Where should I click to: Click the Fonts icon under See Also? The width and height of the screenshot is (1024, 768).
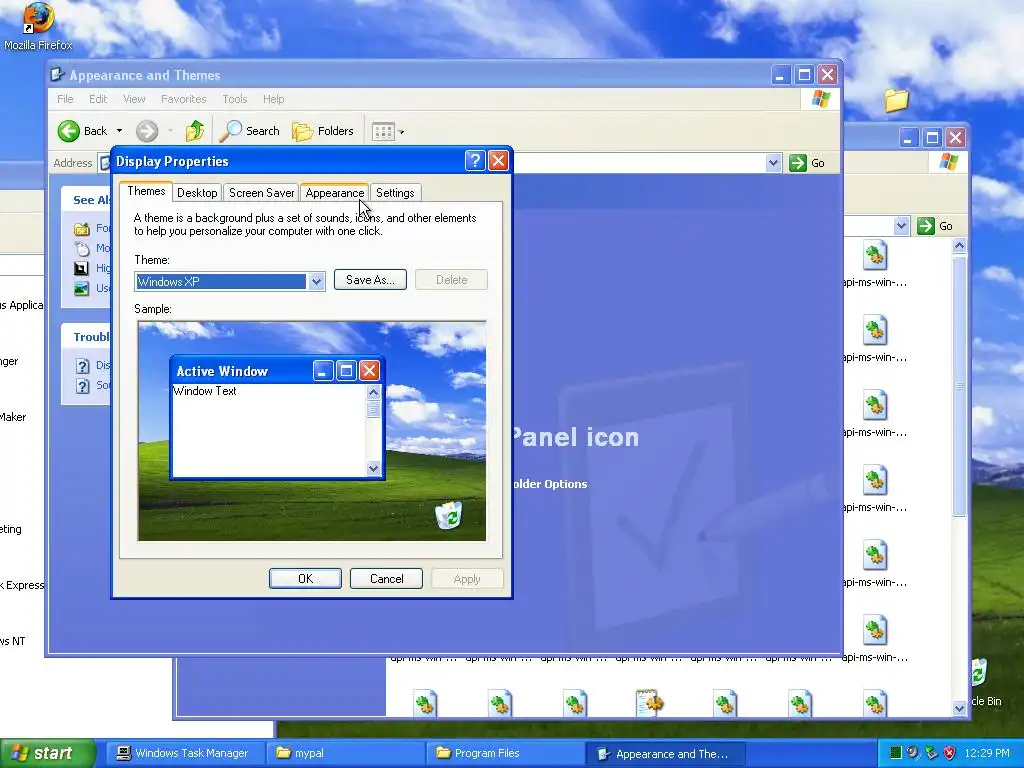pyautogui.click(x=82, y=229)
